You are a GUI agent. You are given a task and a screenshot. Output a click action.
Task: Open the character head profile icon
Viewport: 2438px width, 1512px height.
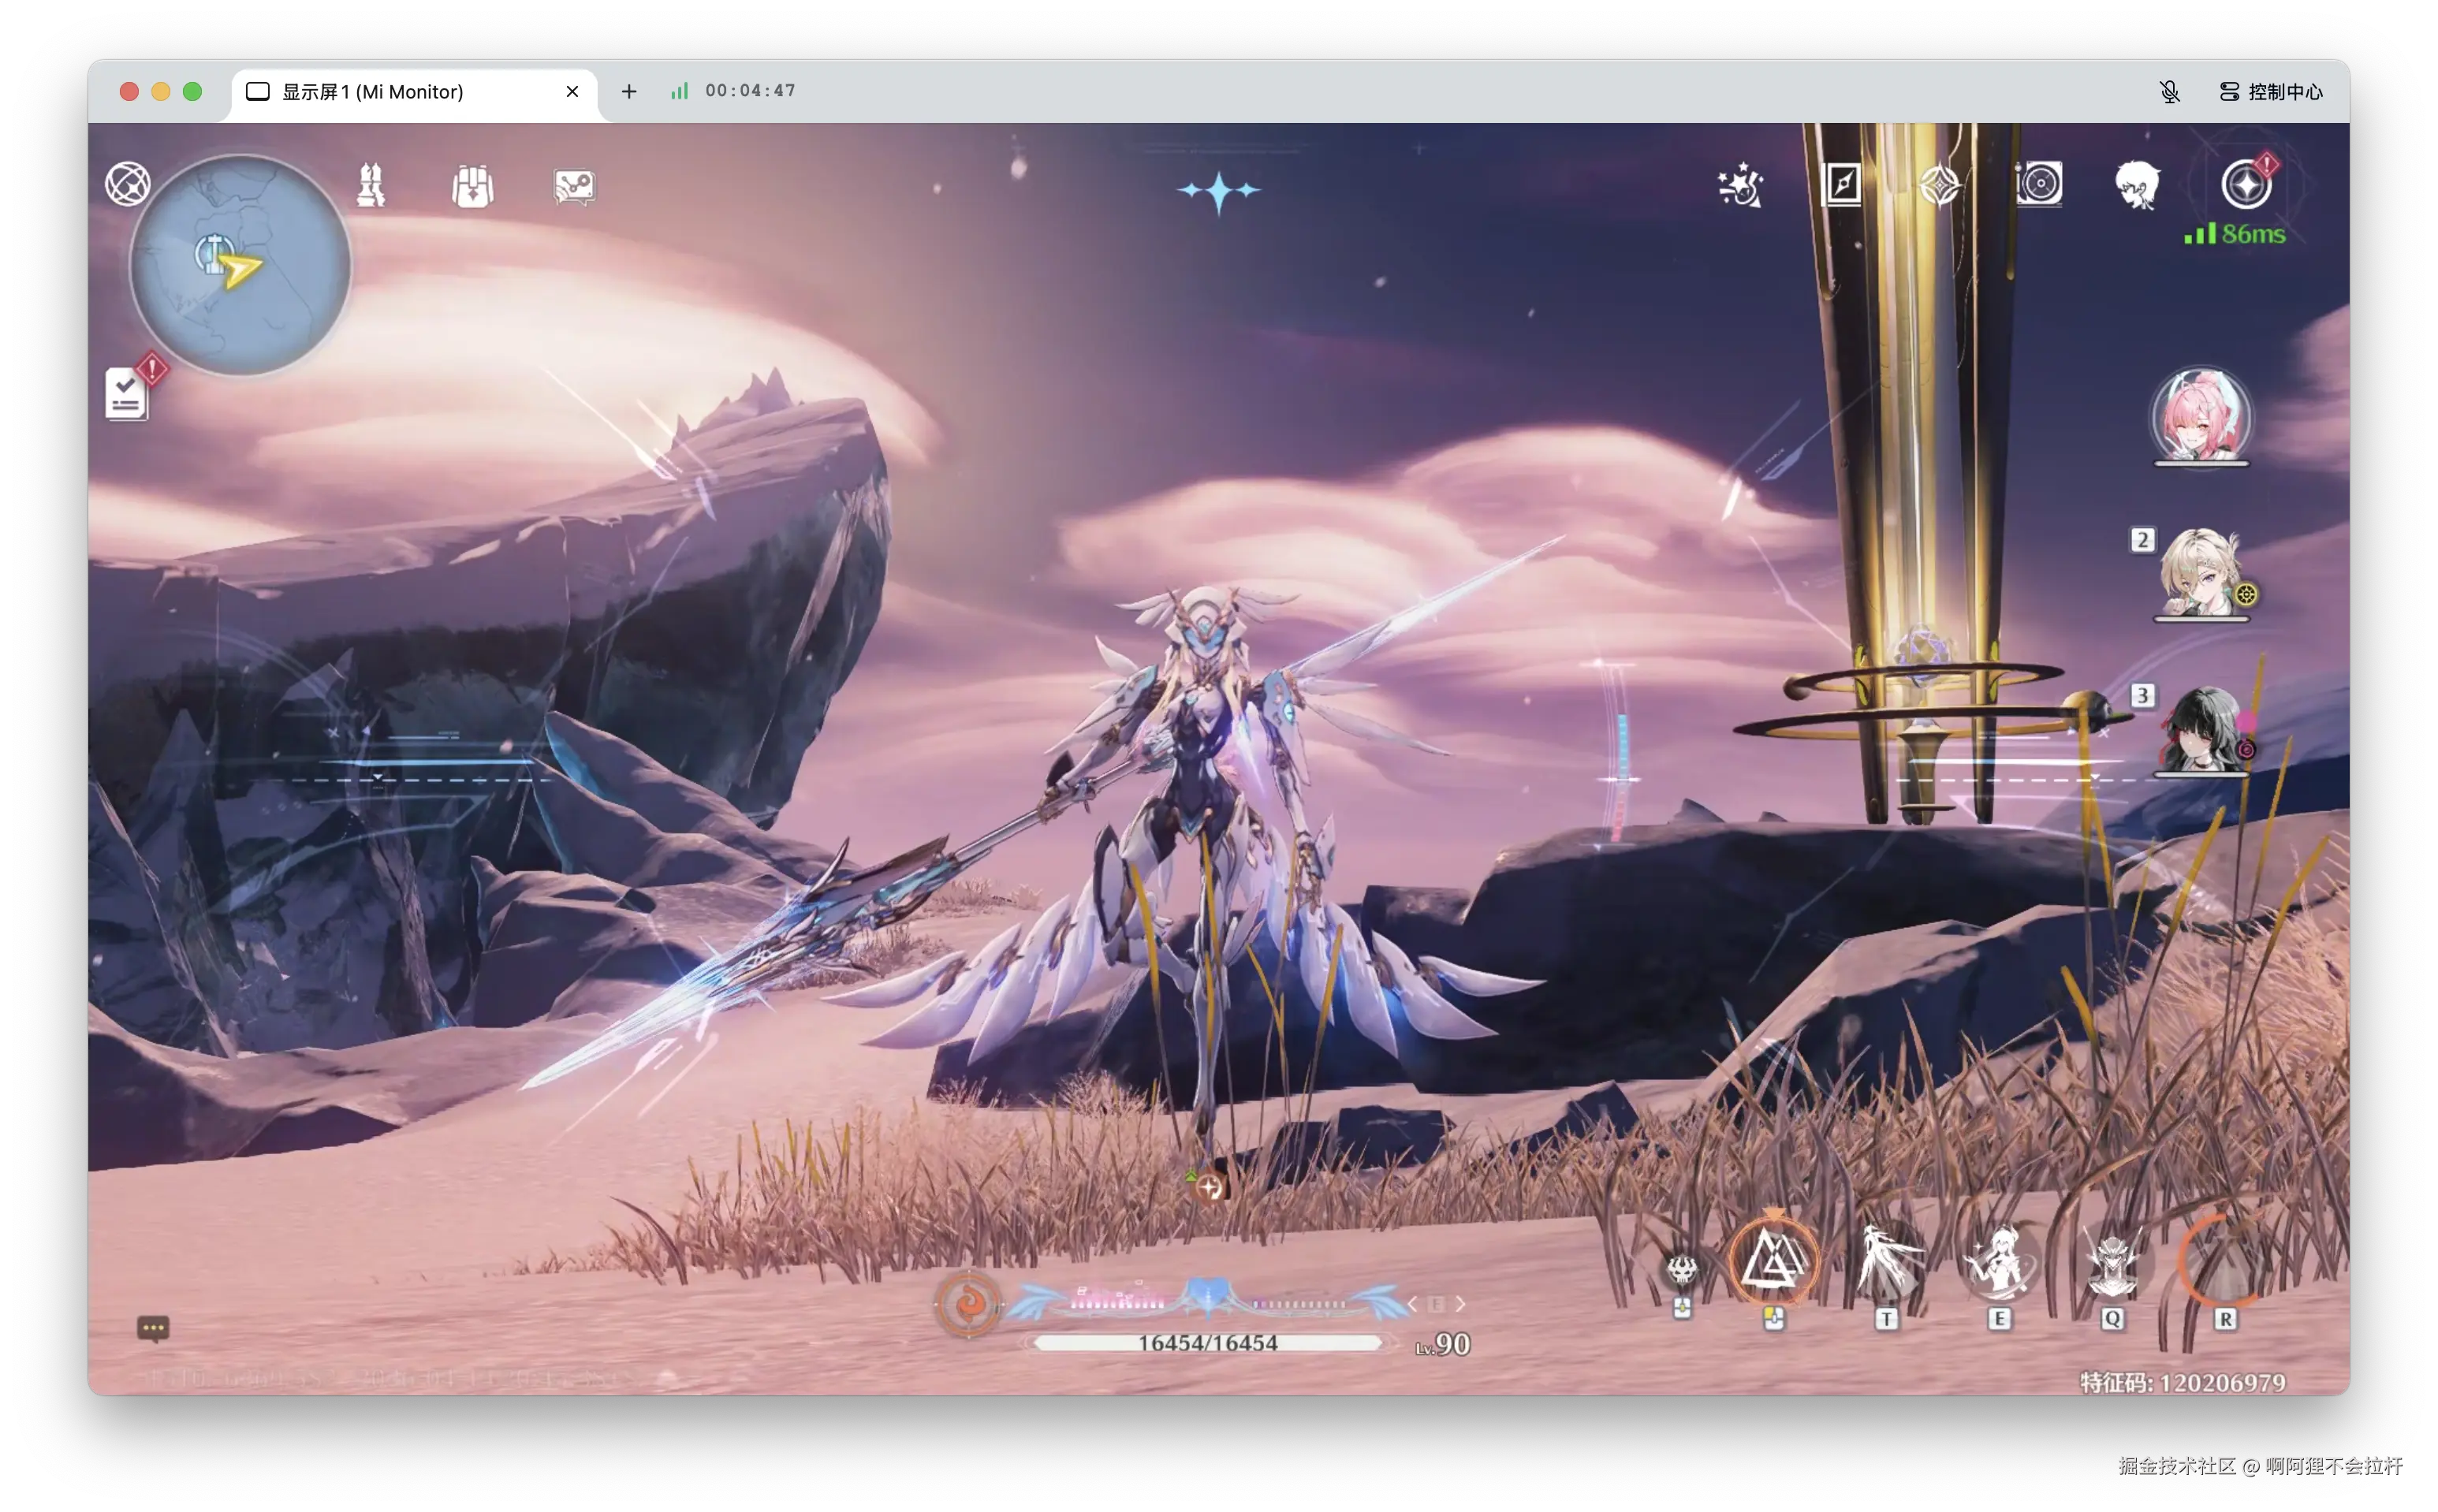(2137, 185)
